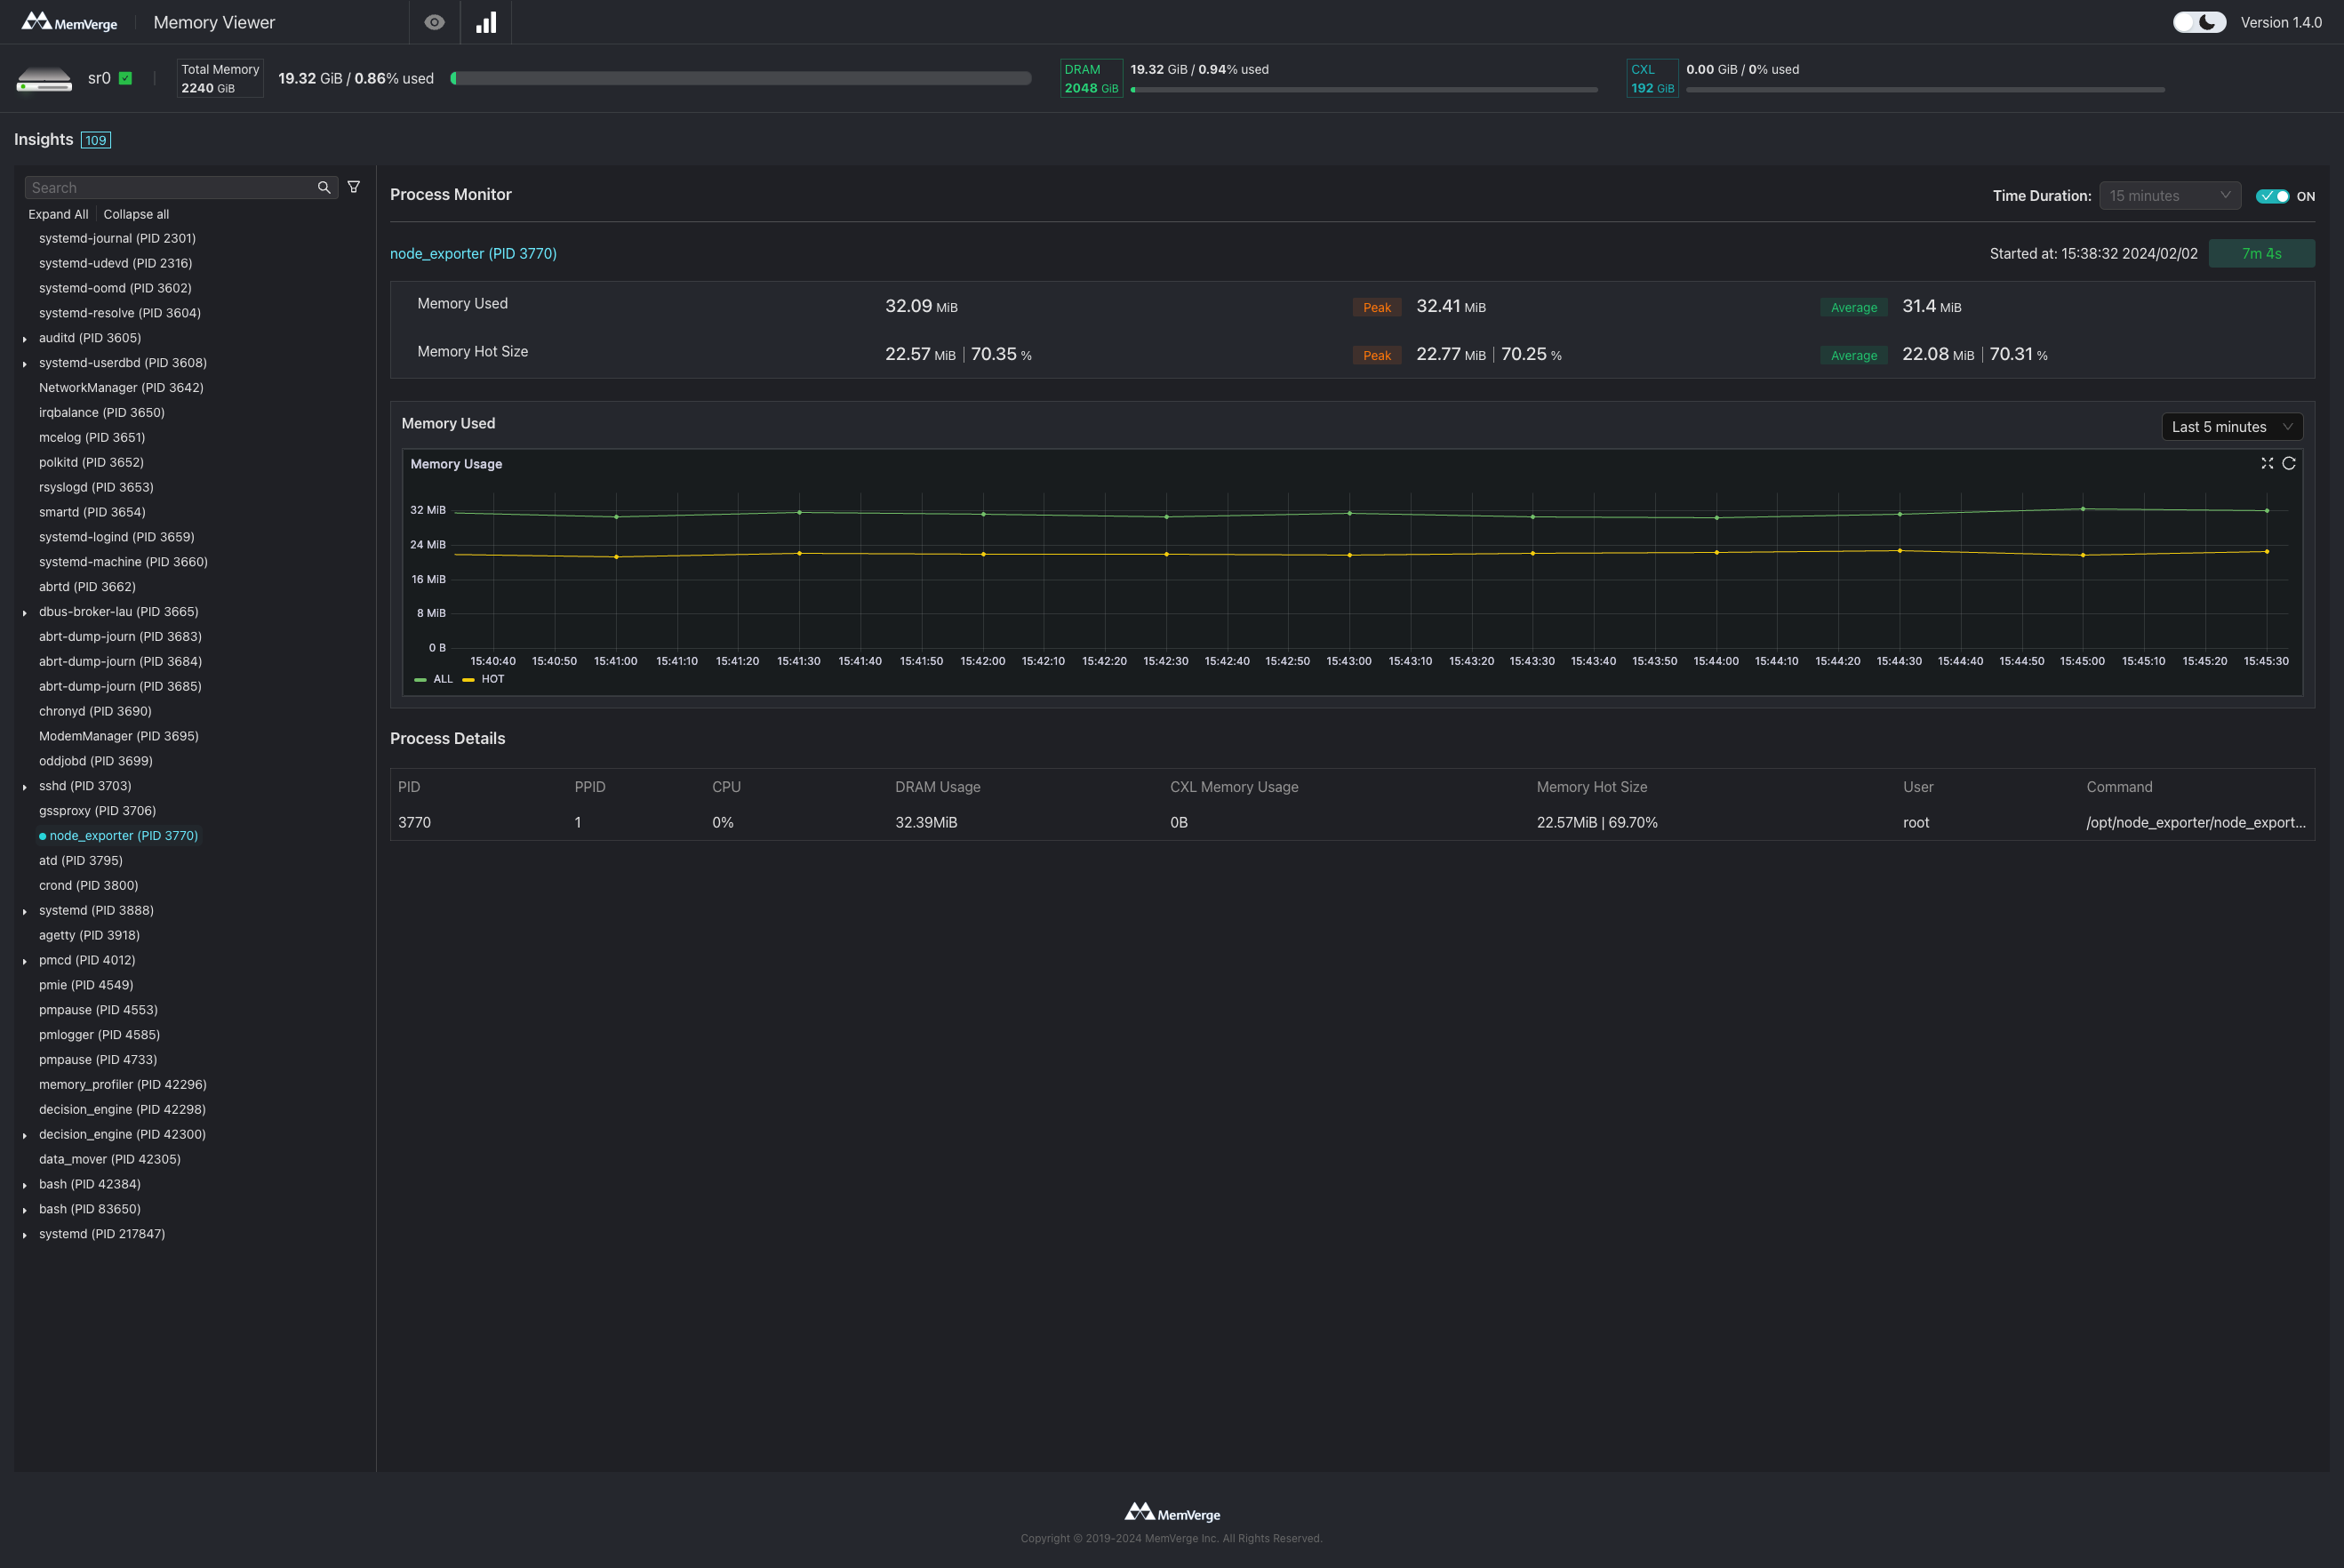Screen dimensions: 2344x1568
Task: Select data_mover (PID 42305)
Action: (x=109, y=1160)
